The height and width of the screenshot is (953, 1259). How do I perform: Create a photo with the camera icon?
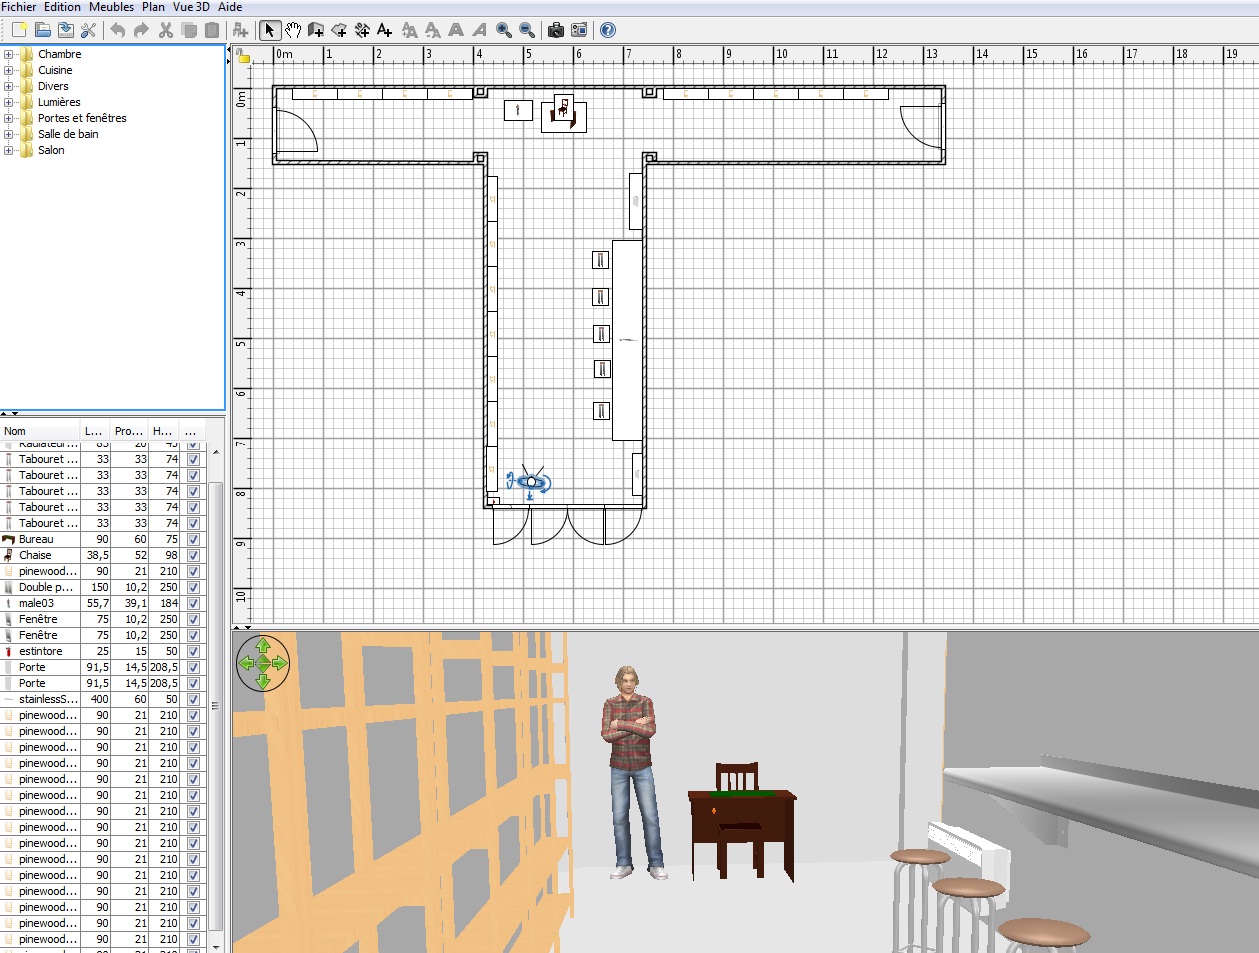556,30
